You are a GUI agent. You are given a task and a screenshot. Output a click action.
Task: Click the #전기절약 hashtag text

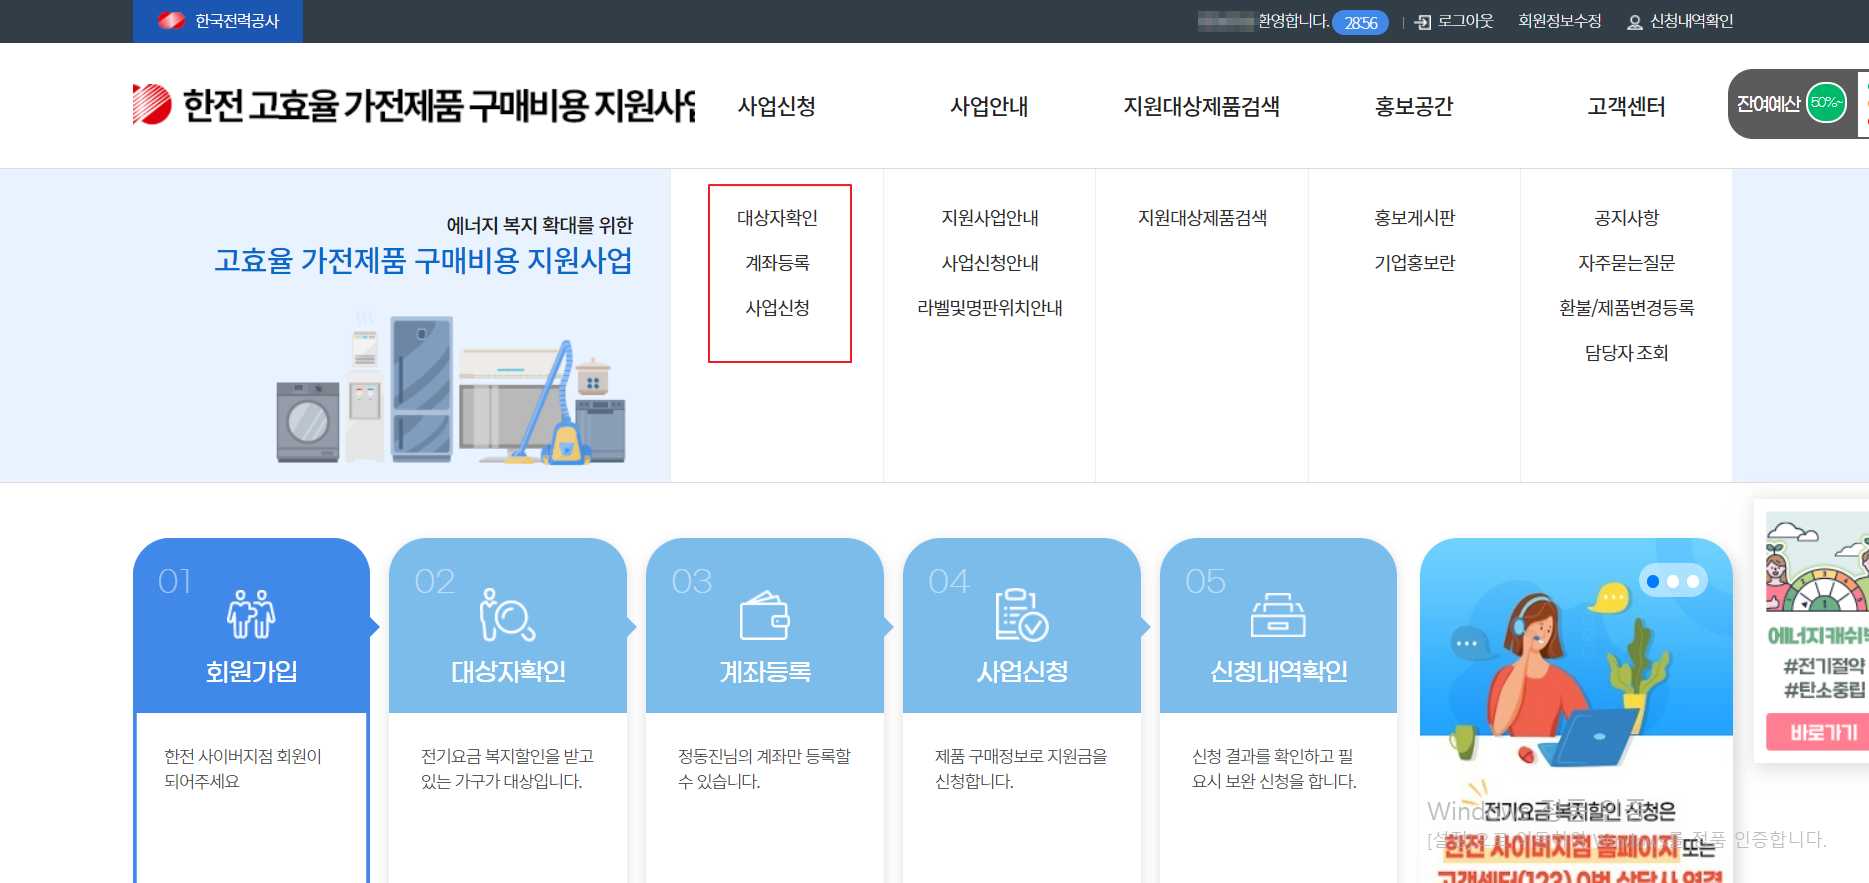tap(1825, 665)
